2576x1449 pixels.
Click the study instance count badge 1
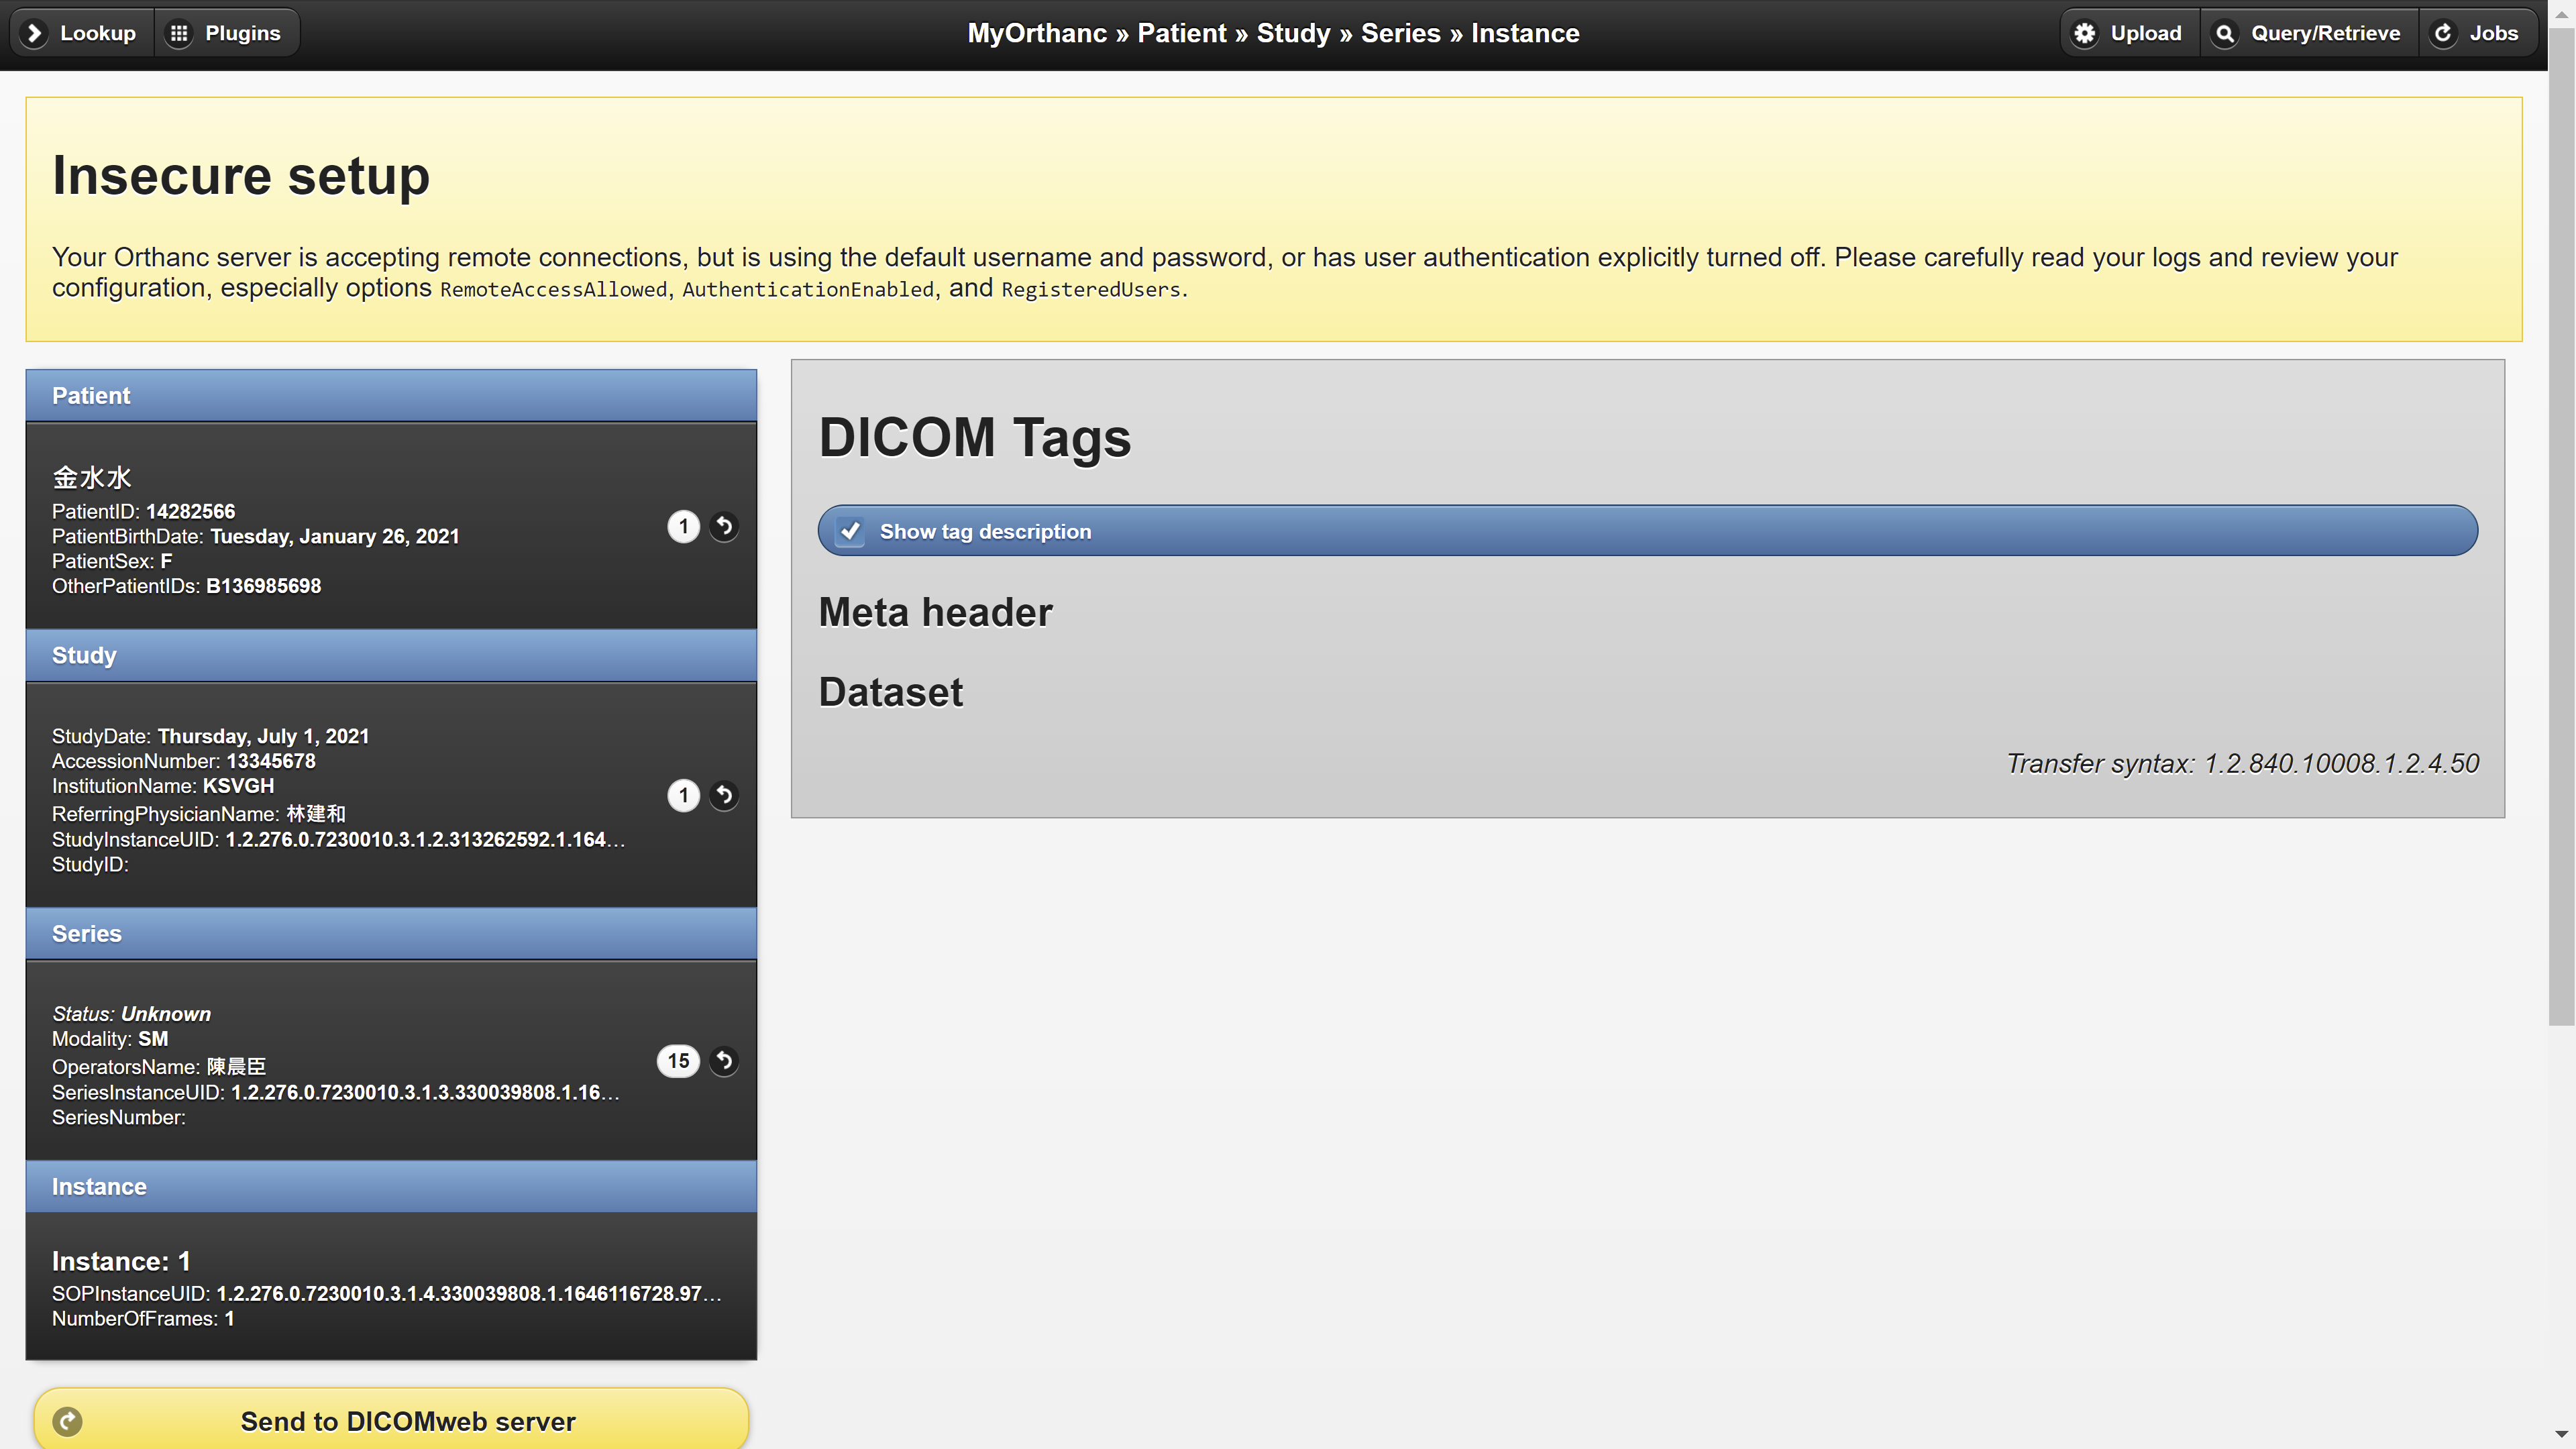click(x=683, y=794)
